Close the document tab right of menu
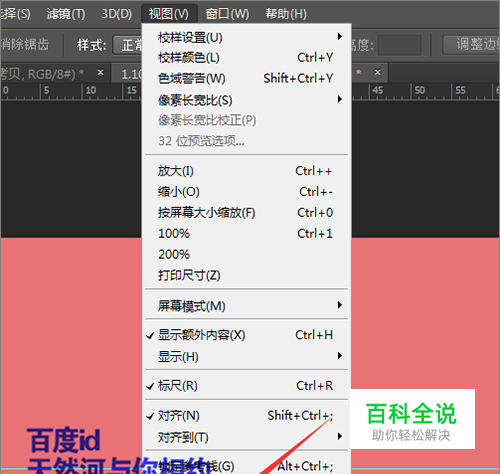The image size is (500, 474). tap(378, 72)
